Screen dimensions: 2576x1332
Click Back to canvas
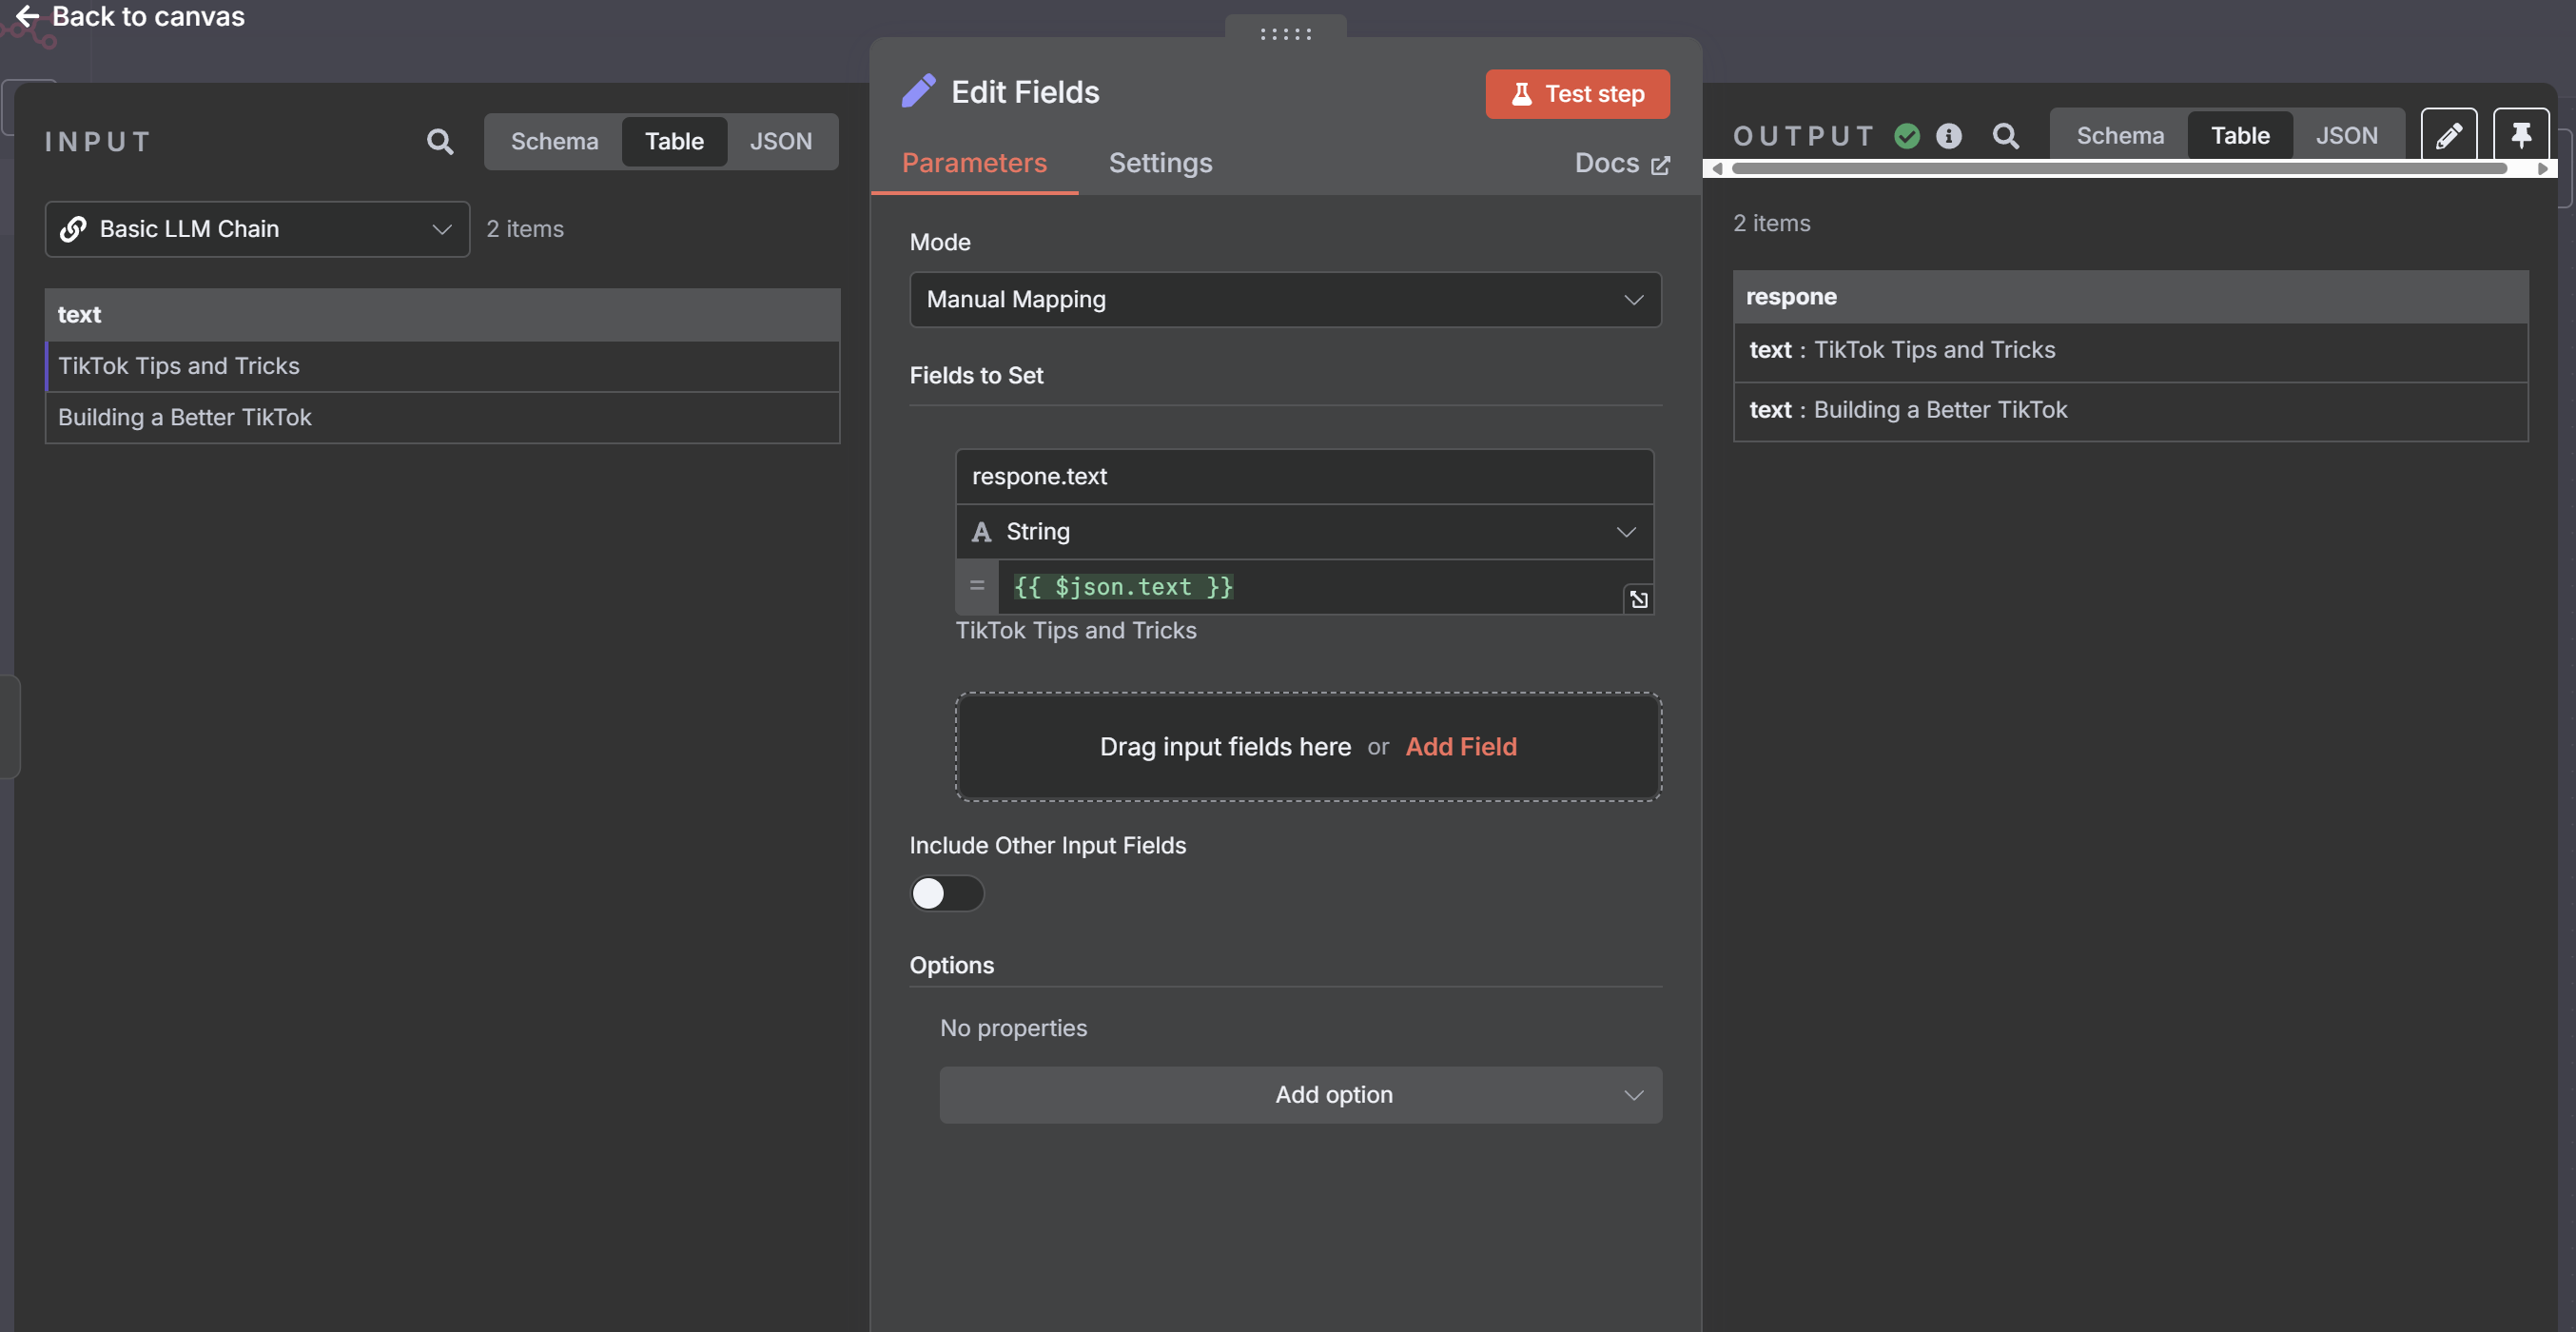tap(130, 16)
